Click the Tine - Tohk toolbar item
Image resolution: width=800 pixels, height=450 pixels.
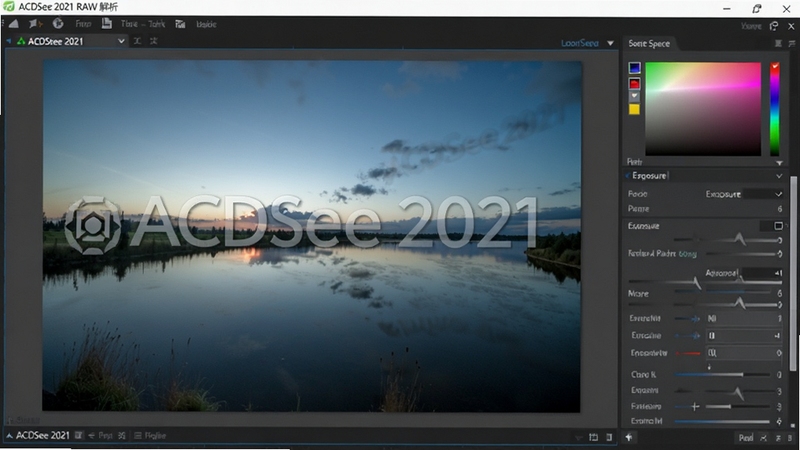[143, 23]
